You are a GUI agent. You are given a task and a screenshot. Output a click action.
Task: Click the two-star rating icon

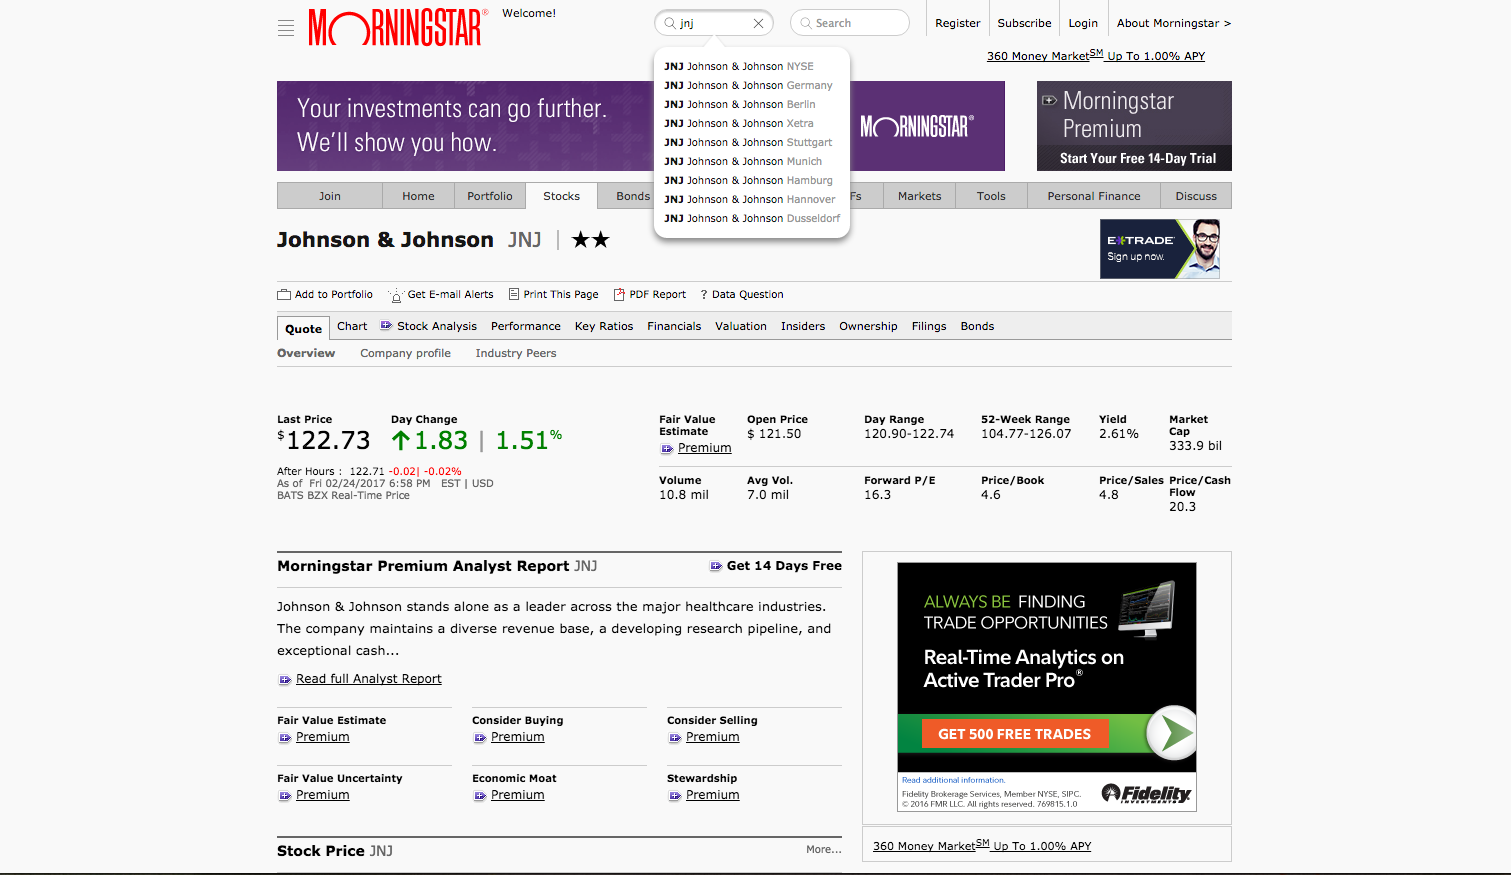pyautogui.click(x=590, y=240)
